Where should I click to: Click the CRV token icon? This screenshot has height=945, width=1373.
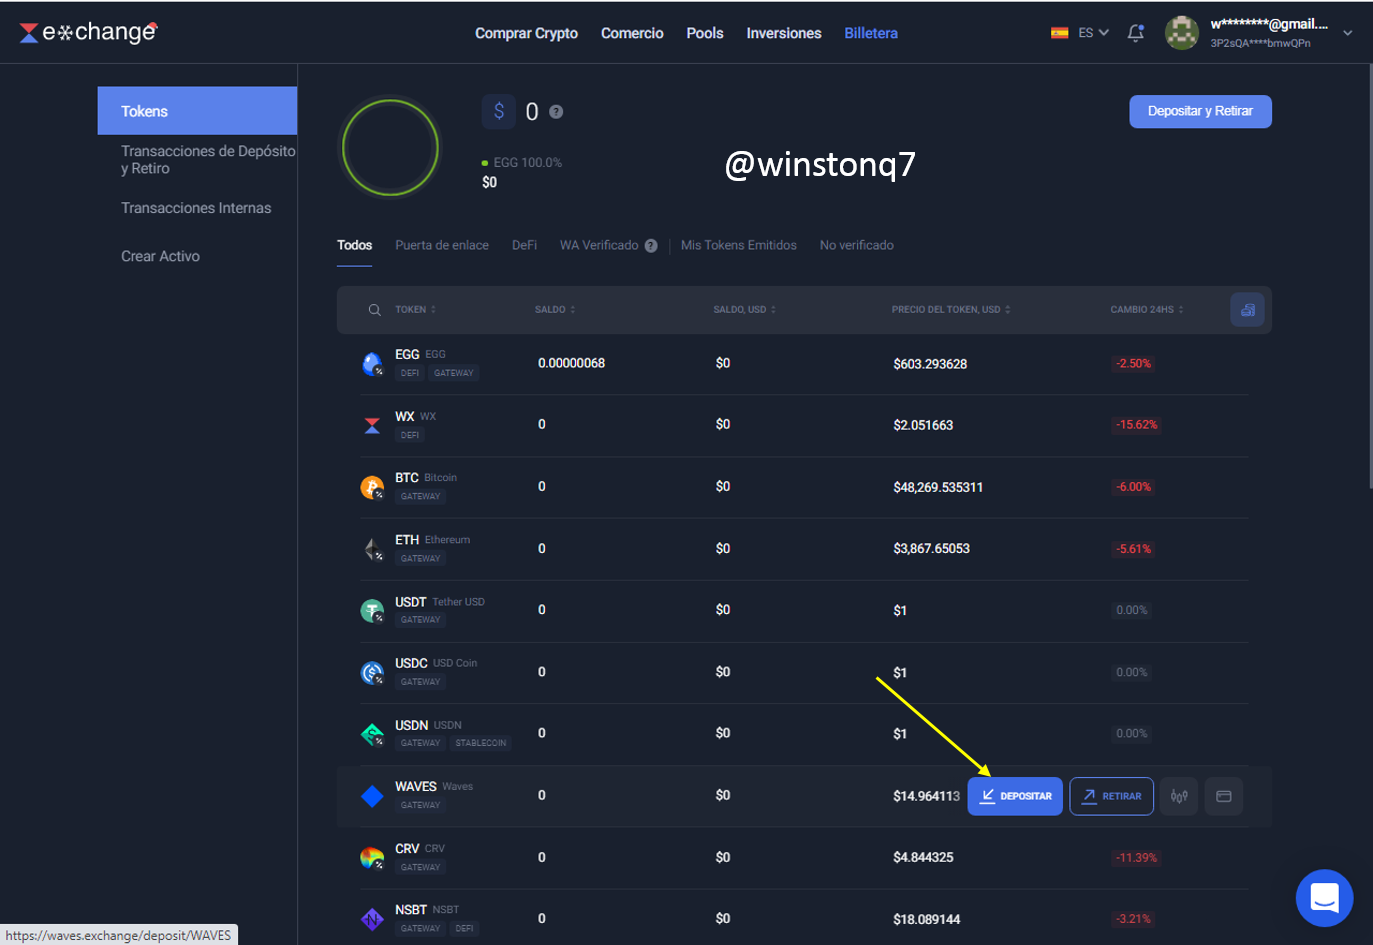click(372, 858)
